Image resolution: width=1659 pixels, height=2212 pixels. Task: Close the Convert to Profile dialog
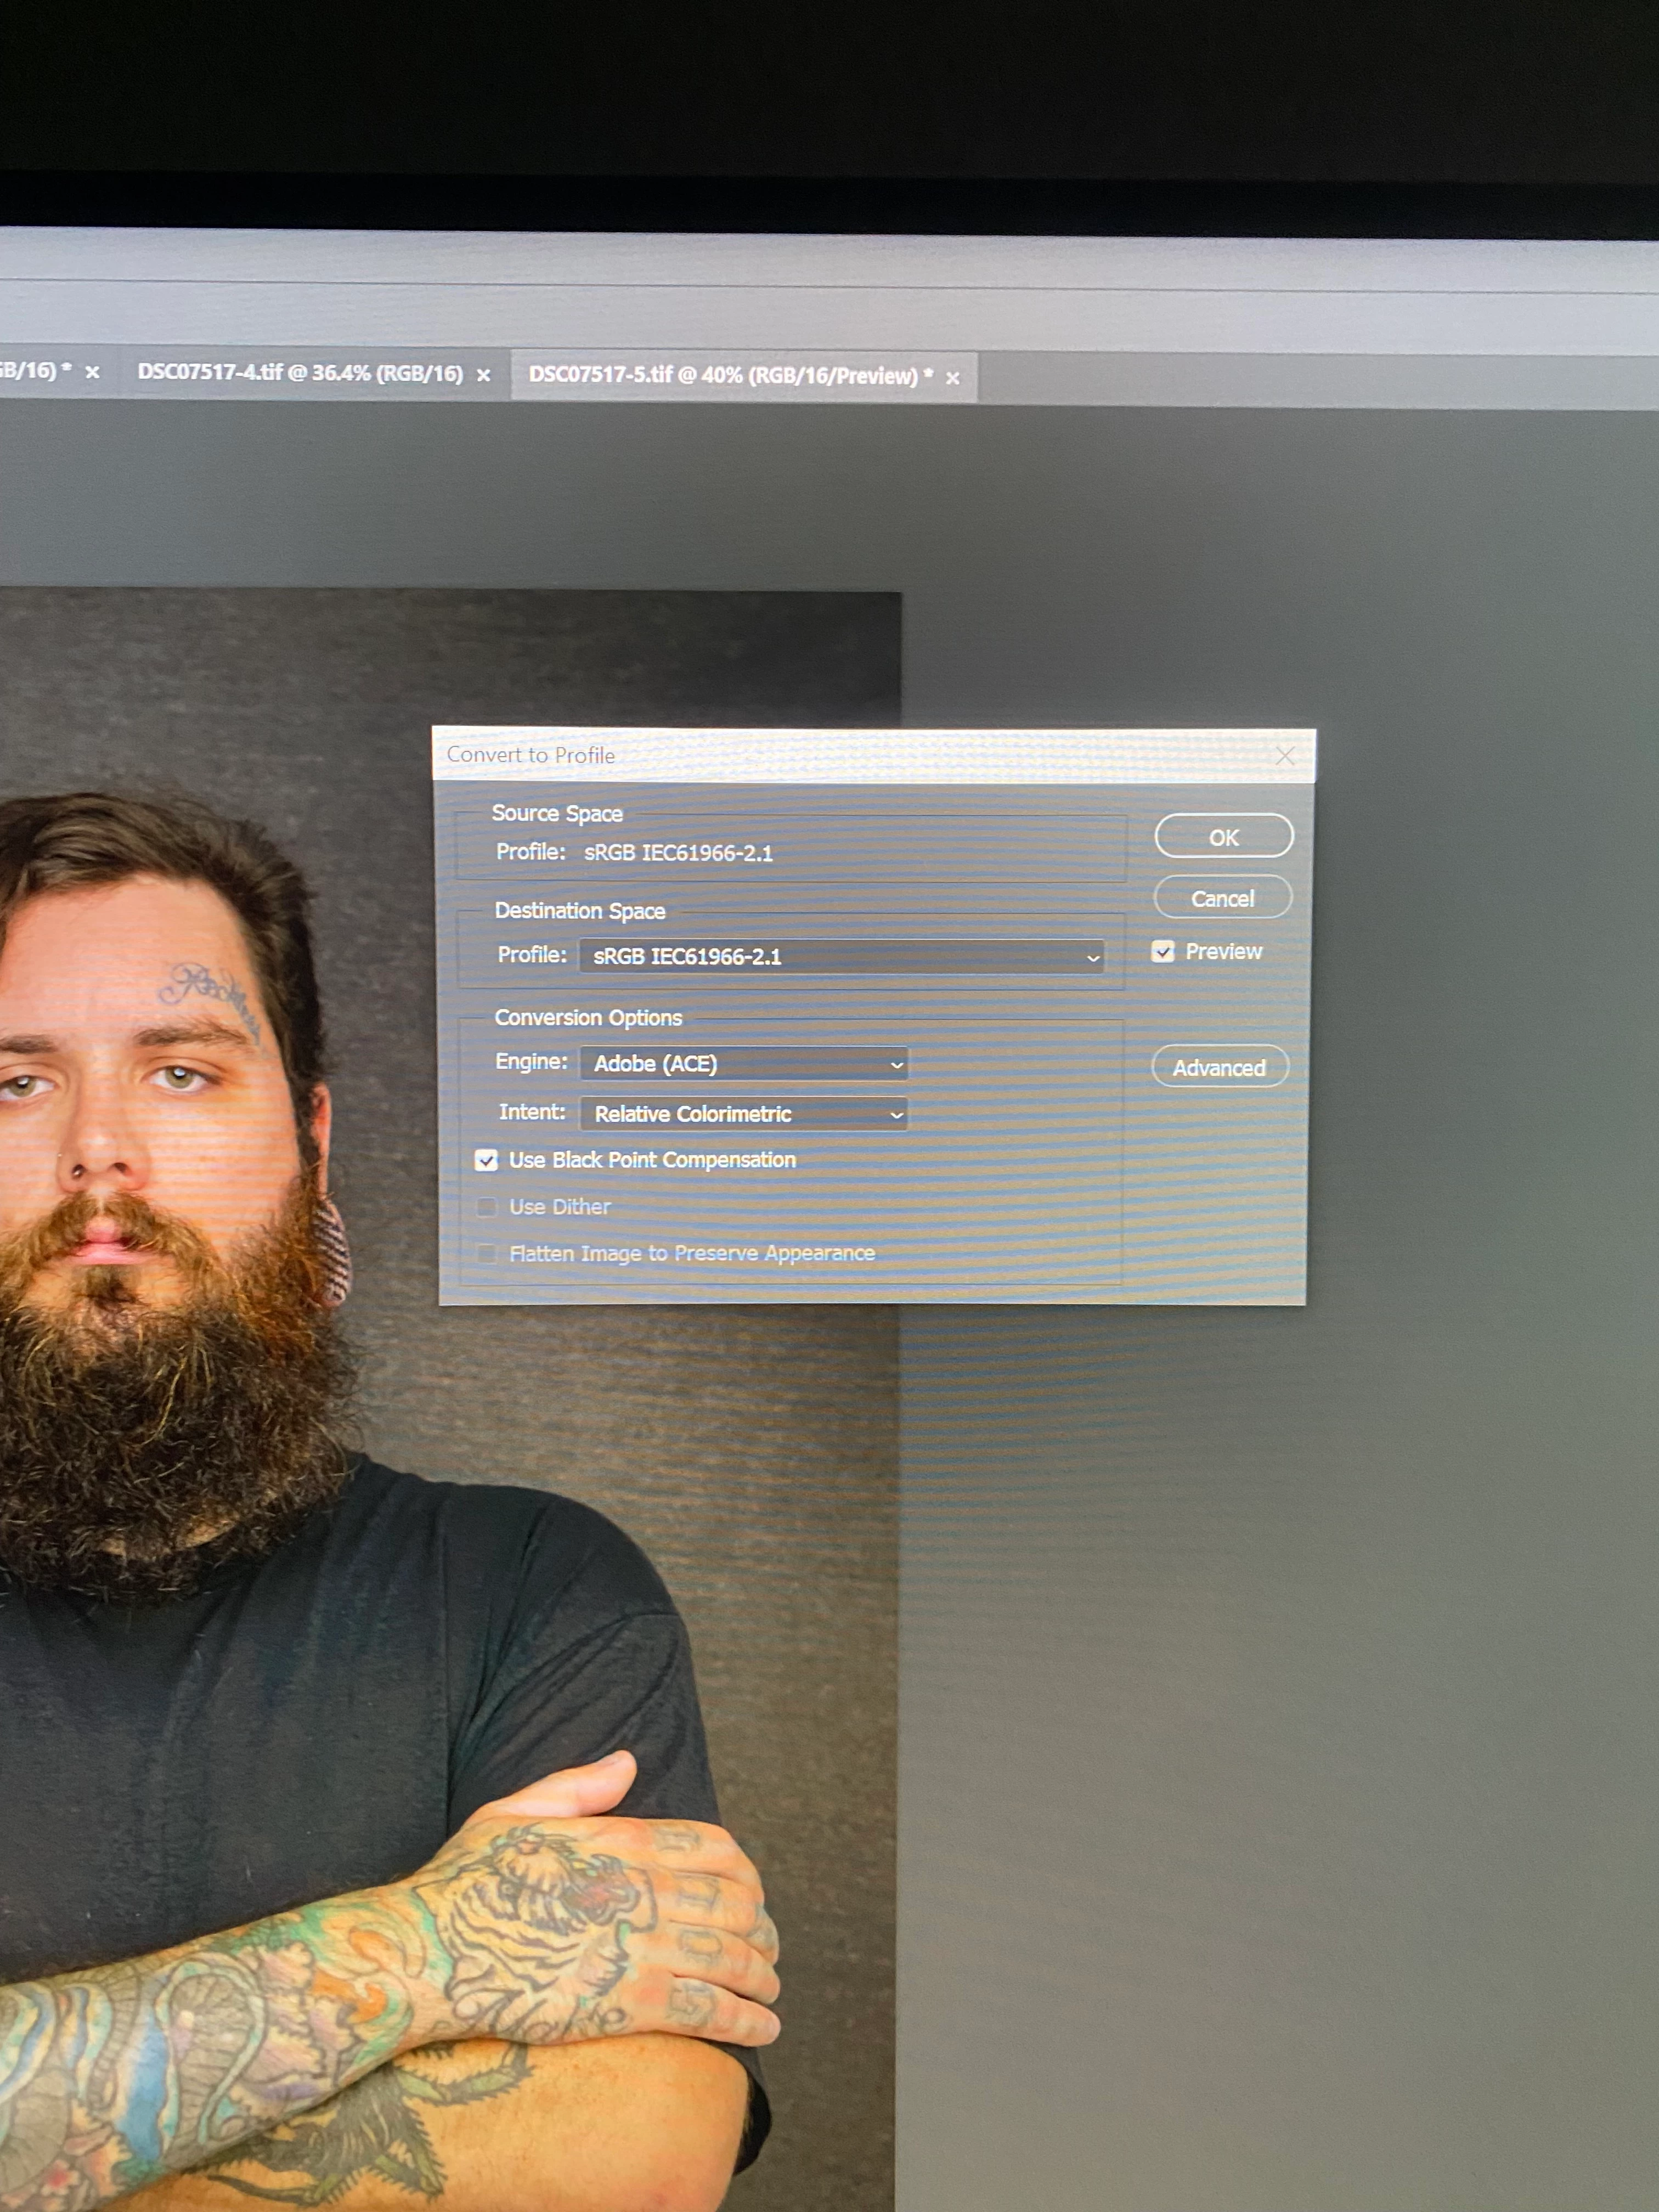(x=1284, y=756)
